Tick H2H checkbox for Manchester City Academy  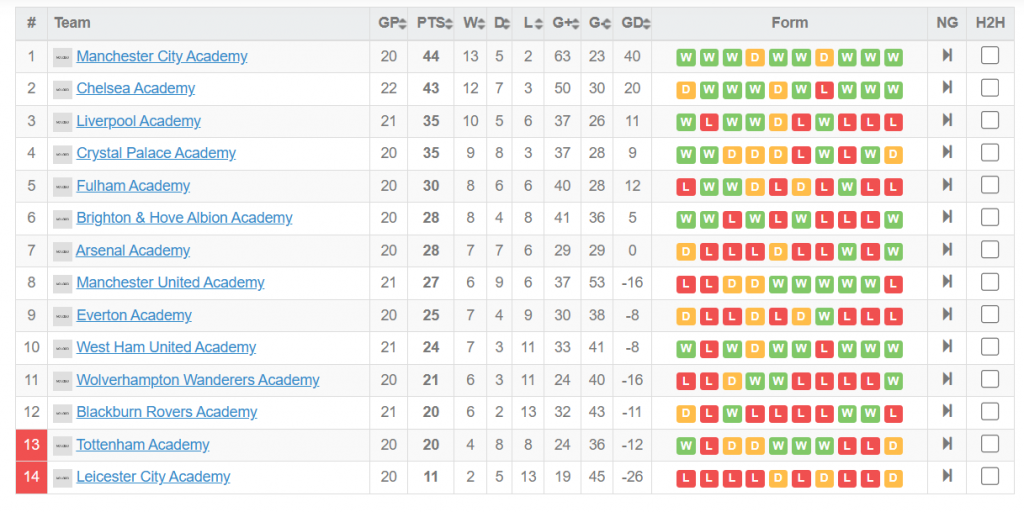[990, 56]
